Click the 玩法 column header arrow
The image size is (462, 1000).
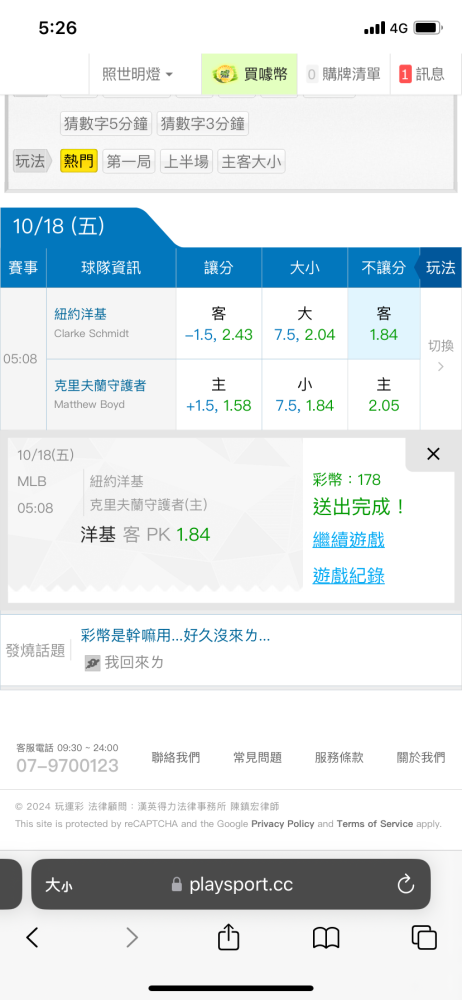[x=438, y=268]
